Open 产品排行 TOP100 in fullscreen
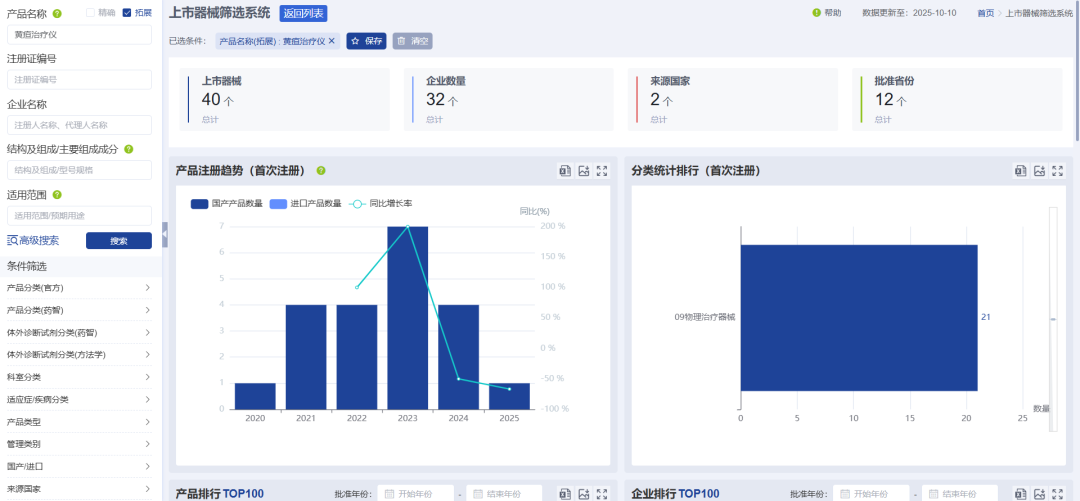The height and width of the screenshot is (501, 1080). coord(602,493)
